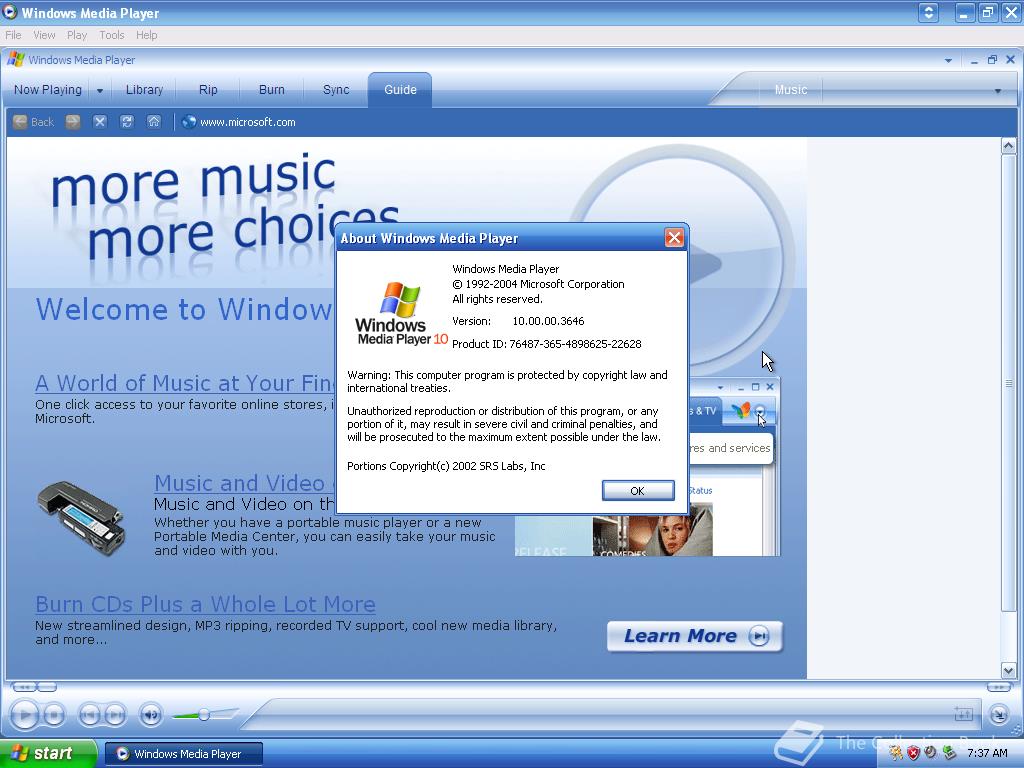Click the view full screen icon near skin mode
This screenshot has width=1024, height=768.
tap(964, 714)
